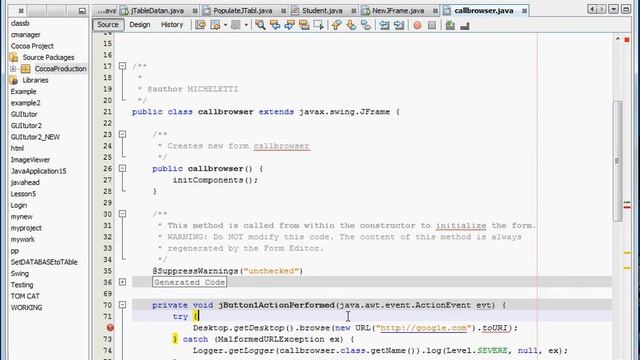Open the History view
The image size is (640, 360).
click(x=172, y=25)
